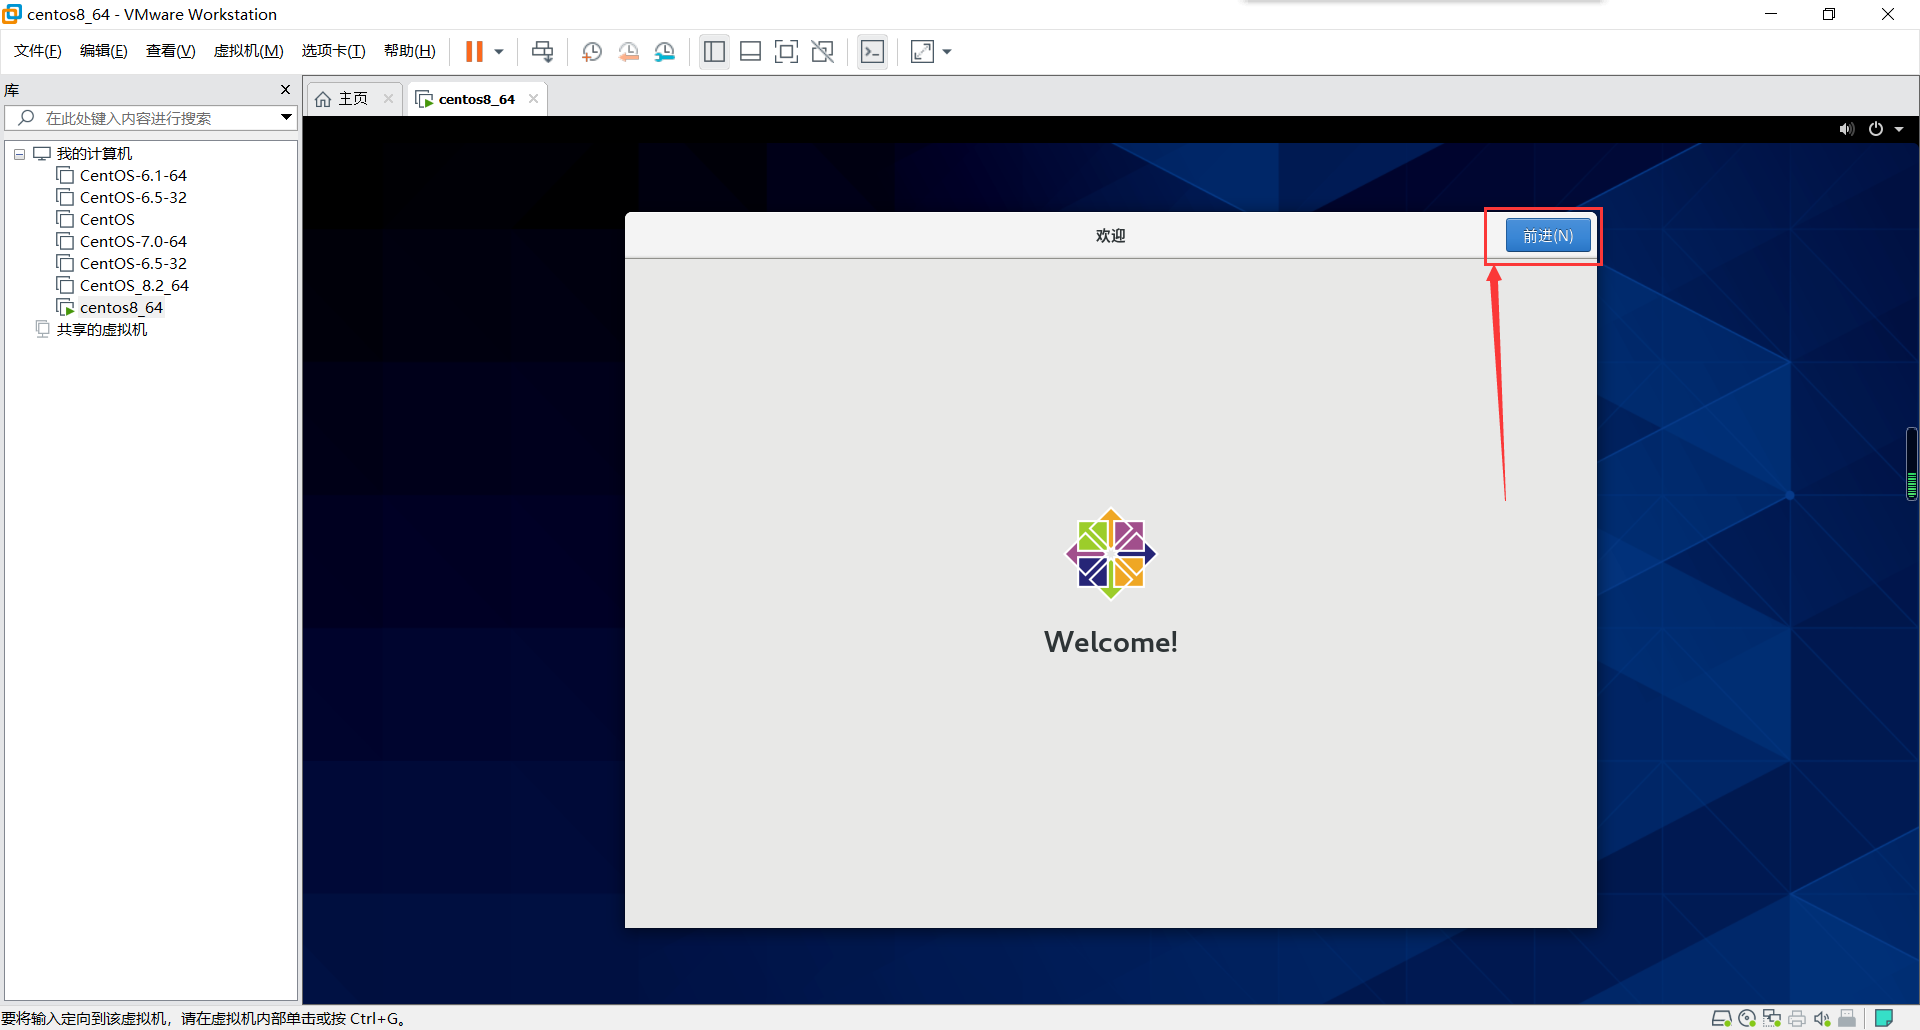Click the CD/DVD device icon in status bar
The width and height of the screenshot is (1920, 1030).
pyautogui.click(x=1747, y=1018)
